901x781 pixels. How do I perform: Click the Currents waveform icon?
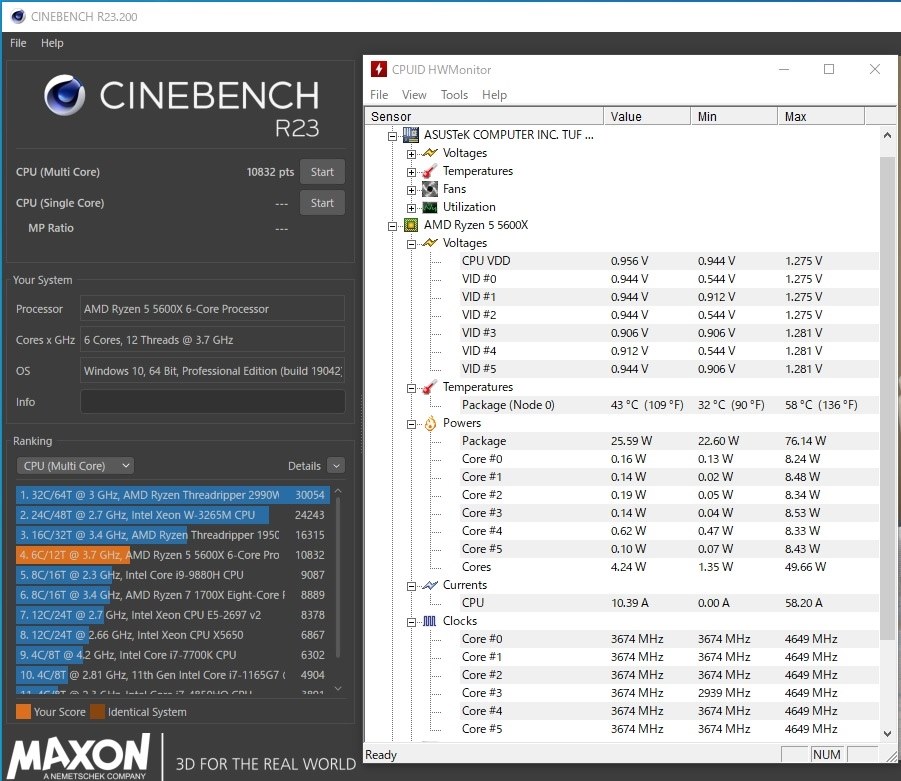point(430,585)
